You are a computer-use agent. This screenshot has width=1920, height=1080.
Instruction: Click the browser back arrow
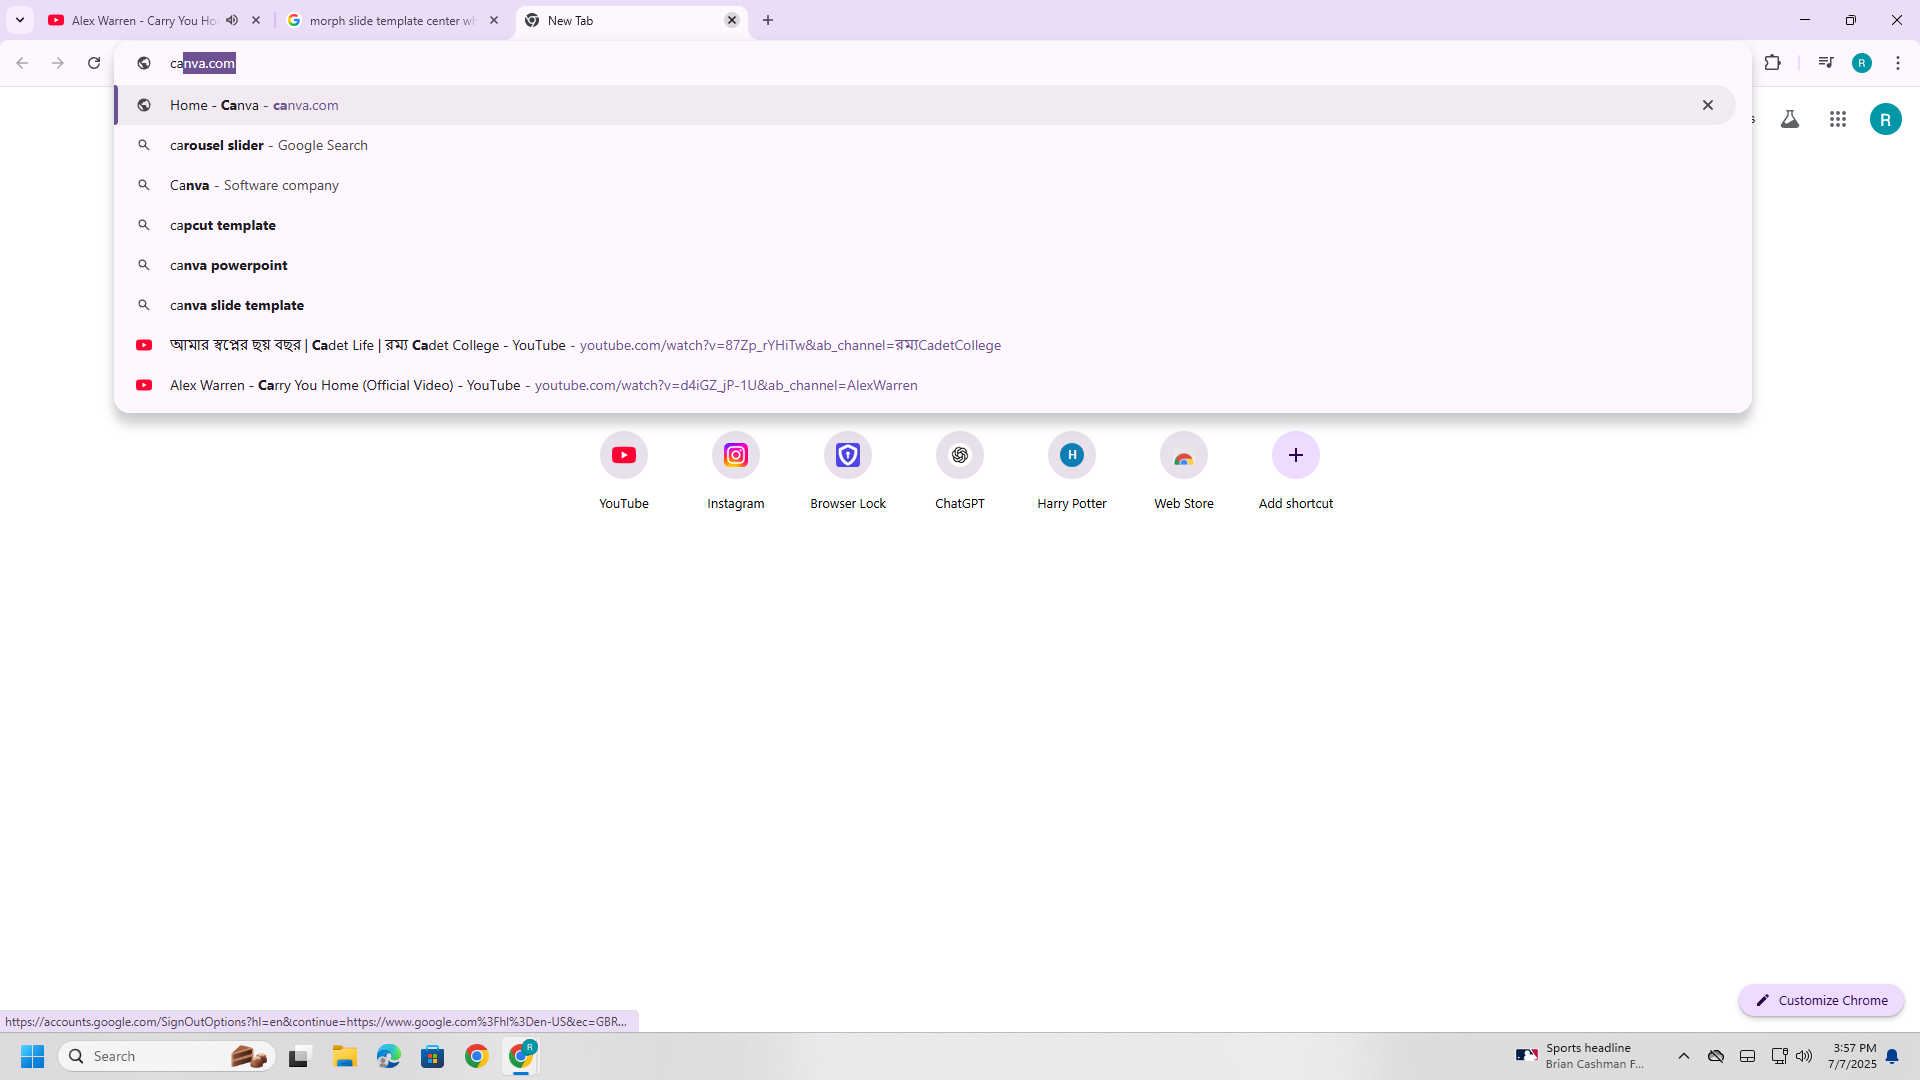22,63
